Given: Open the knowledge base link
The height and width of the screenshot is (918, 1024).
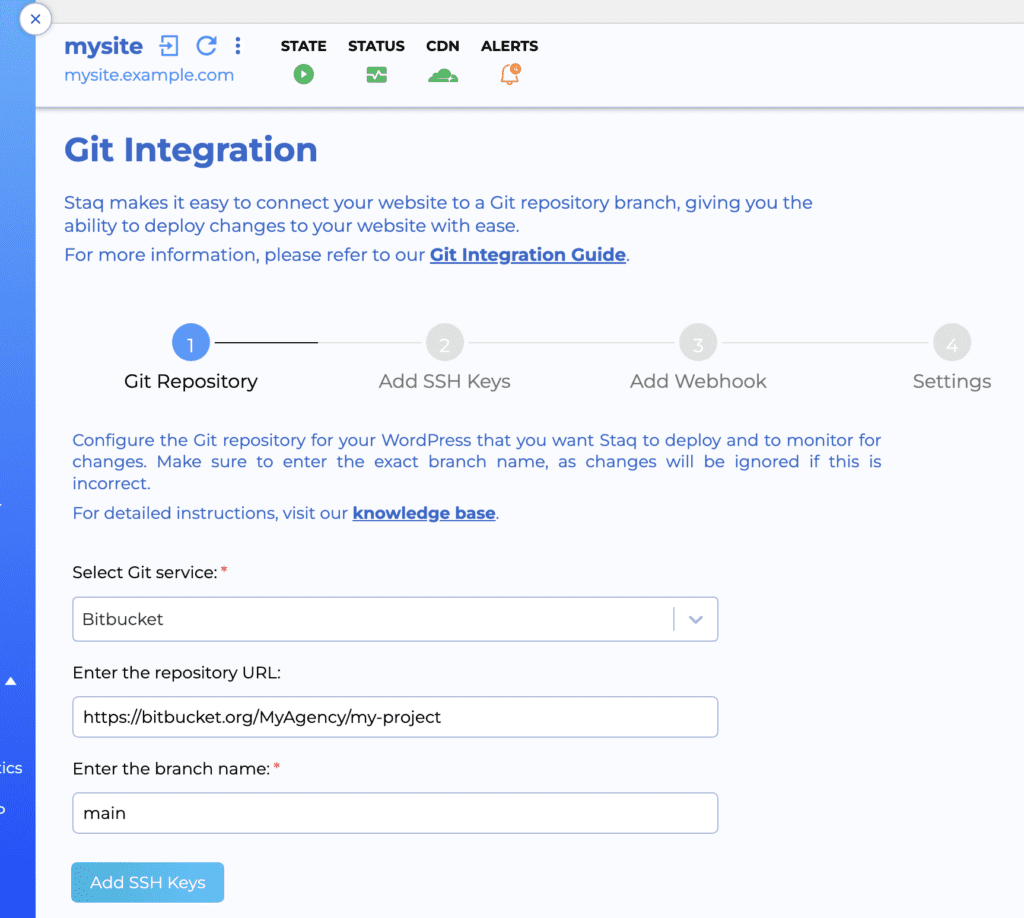Looking at the screenshot, I should [x=424, y=513].
